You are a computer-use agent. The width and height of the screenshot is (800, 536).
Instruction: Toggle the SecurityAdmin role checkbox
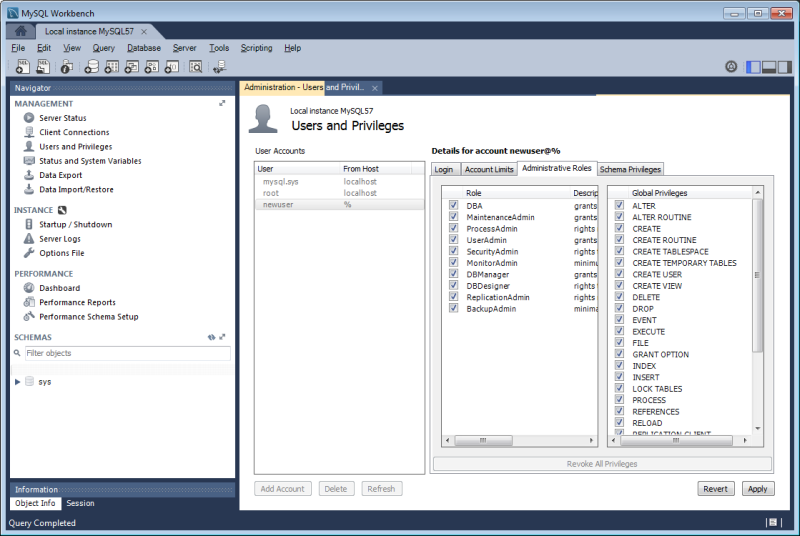click(453, 251)
